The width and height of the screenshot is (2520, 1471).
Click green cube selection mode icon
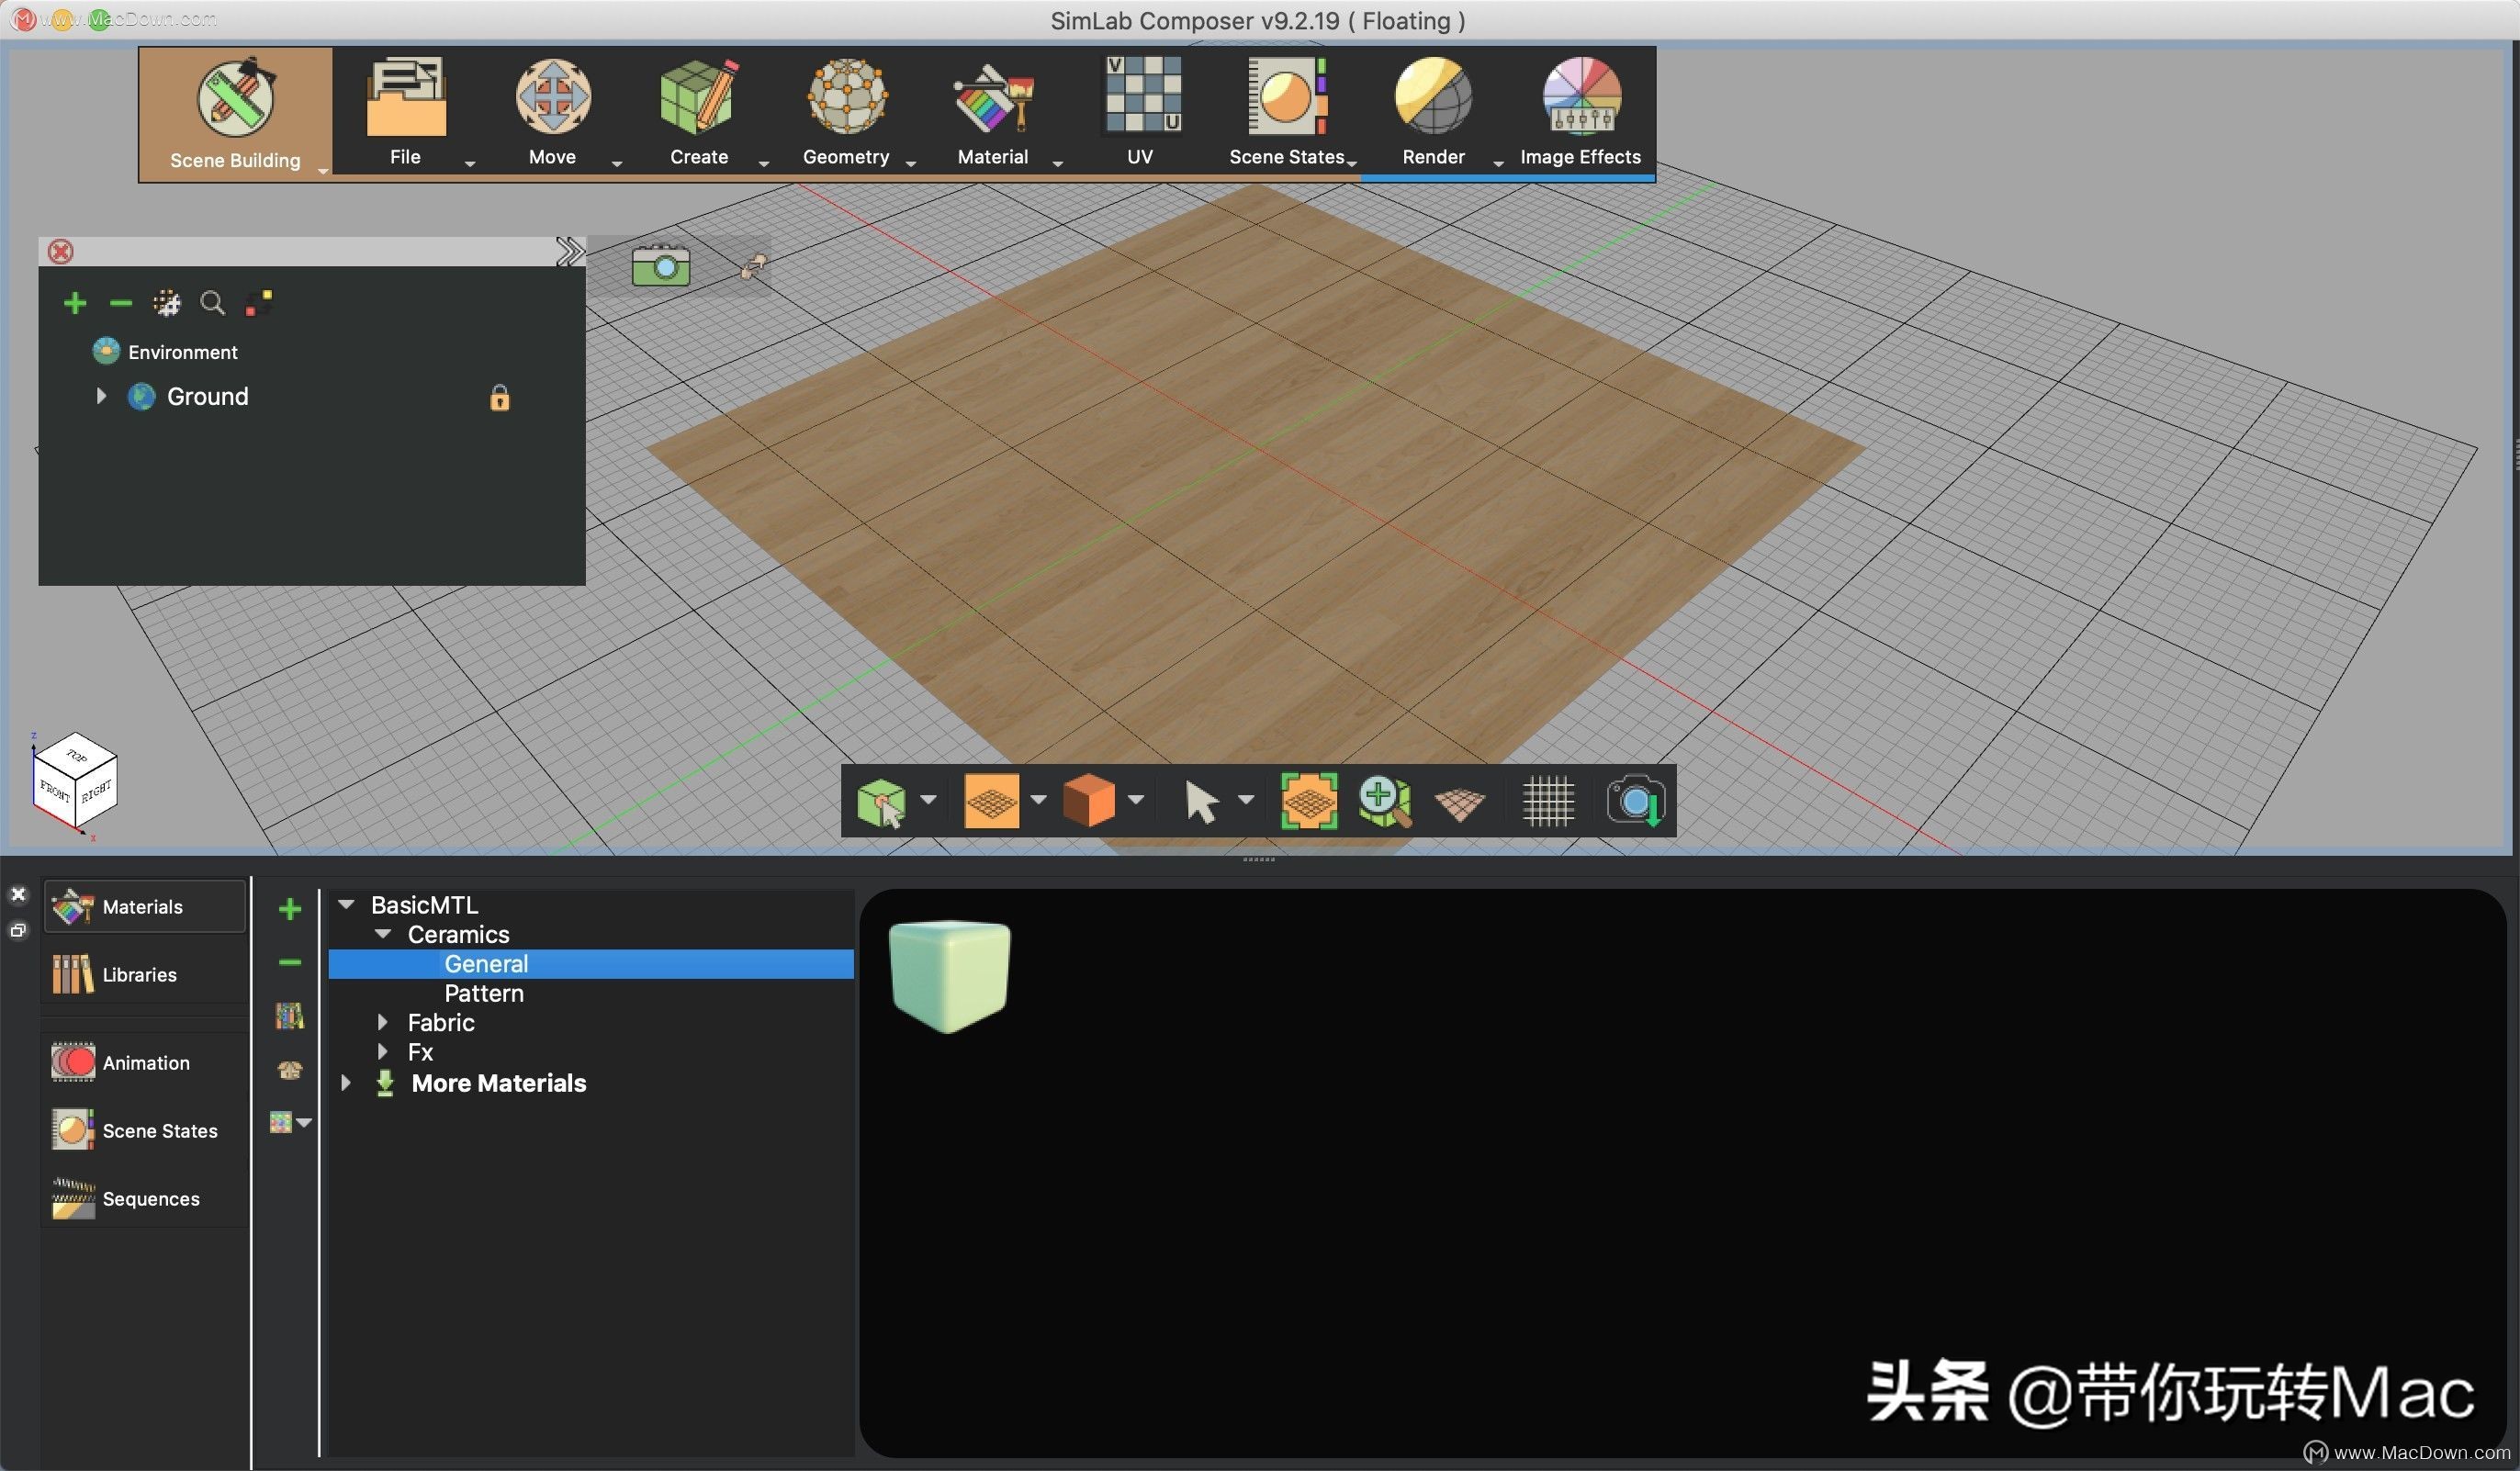(882, 802)
